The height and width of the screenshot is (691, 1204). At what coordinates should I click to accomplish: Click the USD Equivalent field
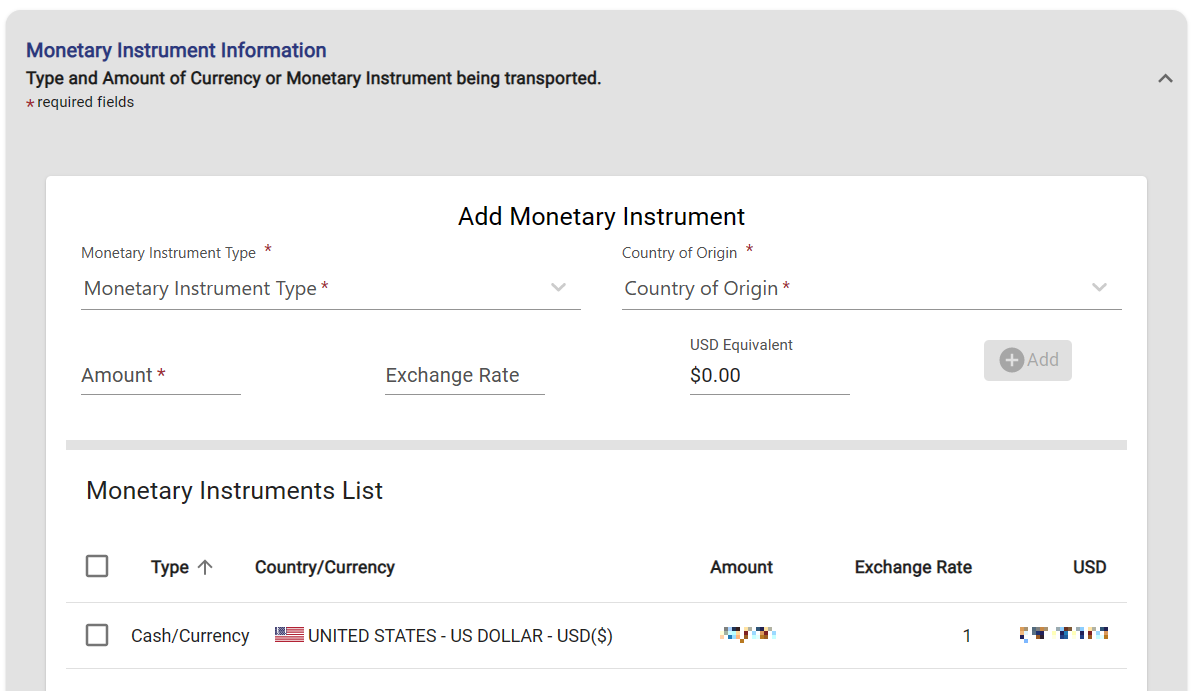click(x=768, y=376)
